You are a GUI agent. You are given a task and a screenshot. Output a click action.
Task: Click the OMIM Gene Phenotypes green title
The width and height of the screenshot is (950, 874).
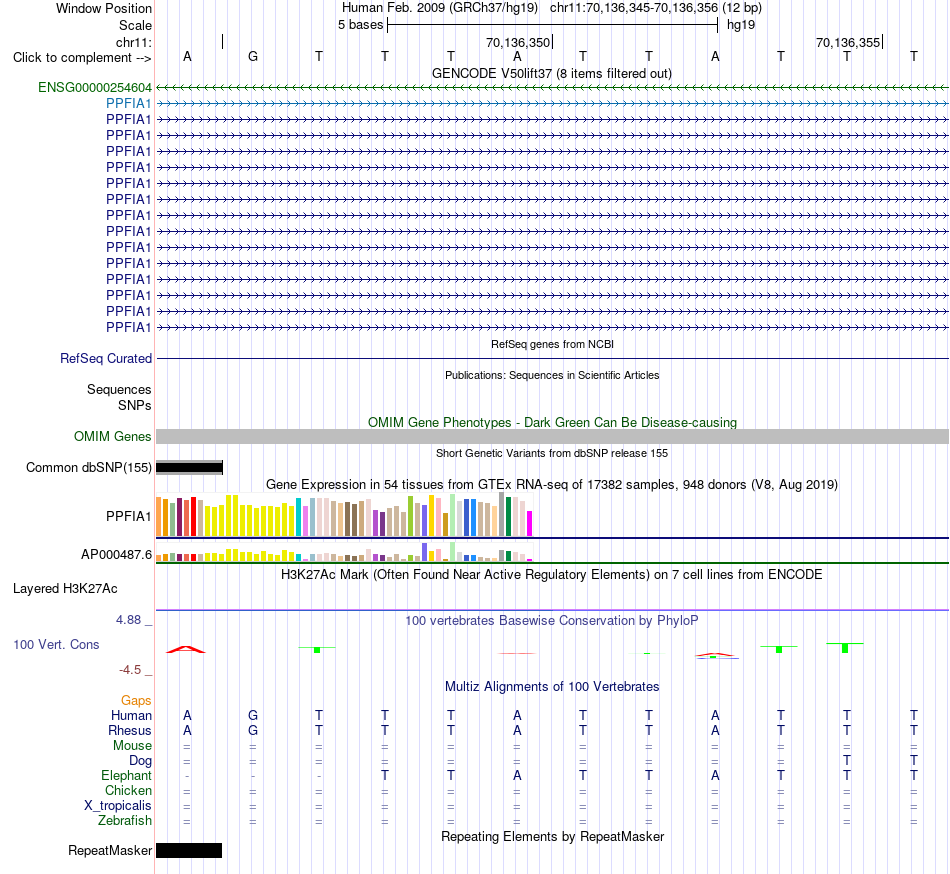click(552, 422)
